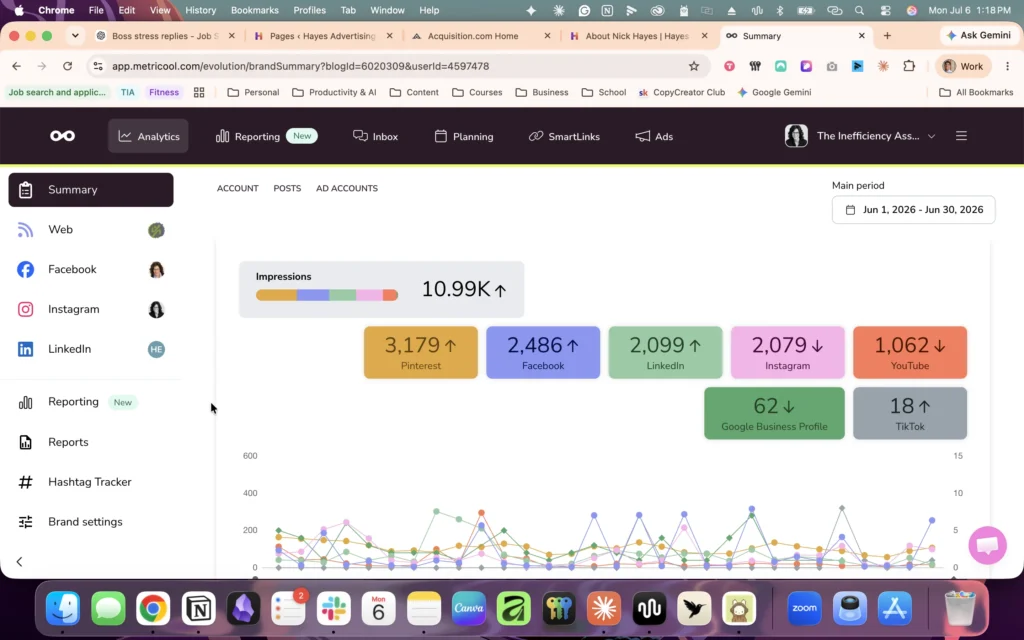Viewport: 1024px width, 640px height.
Task: Open the Google Gemini bookmark
Action: tap(774, 92)
